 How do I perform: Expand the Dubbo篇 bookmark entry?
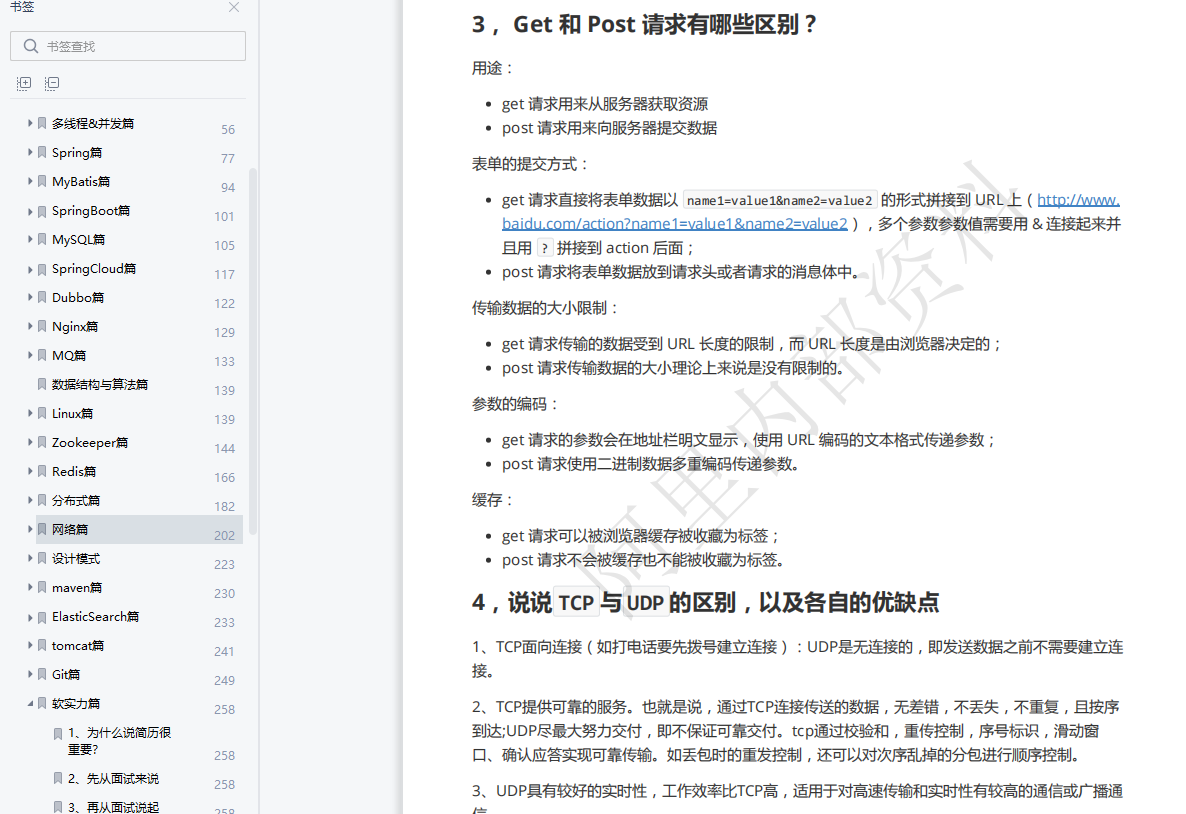29,297
